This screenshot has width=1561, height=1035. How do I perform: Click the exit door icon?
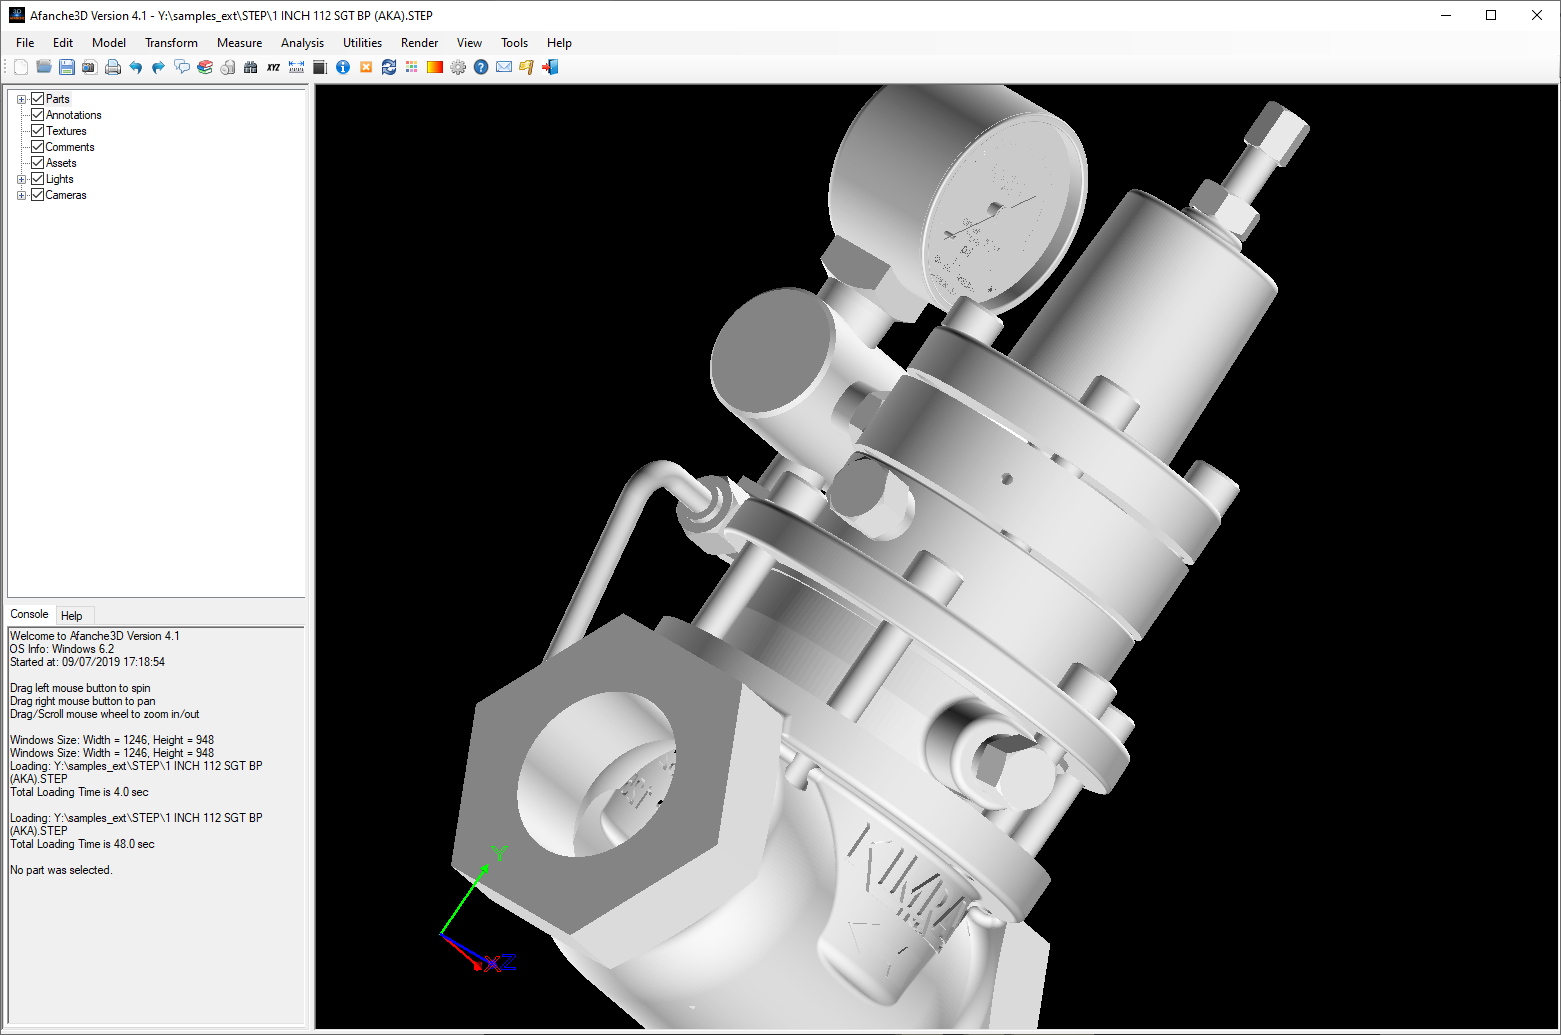point(550,67)
